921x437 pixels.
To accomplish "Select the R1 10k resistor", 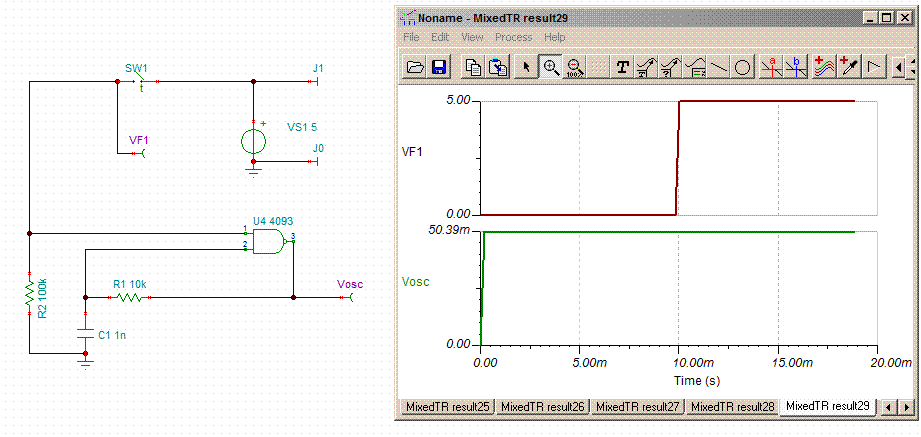I will [x=130, y=297].
